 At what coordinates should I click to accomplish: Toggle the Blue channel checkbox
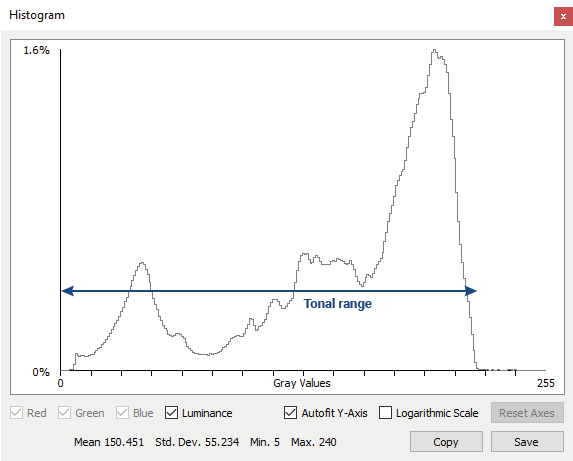point(122,413)
